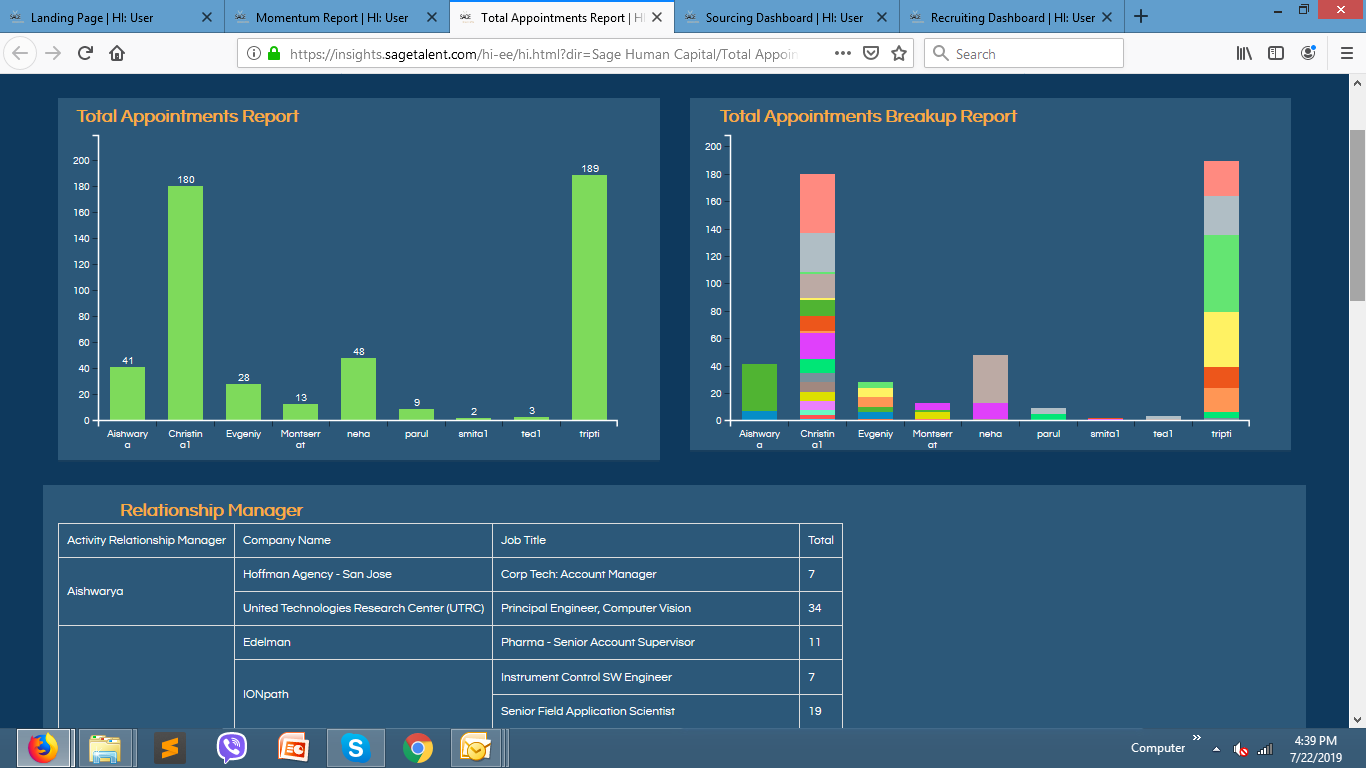Open a new tab with plus button

(x=1141, y=17)
